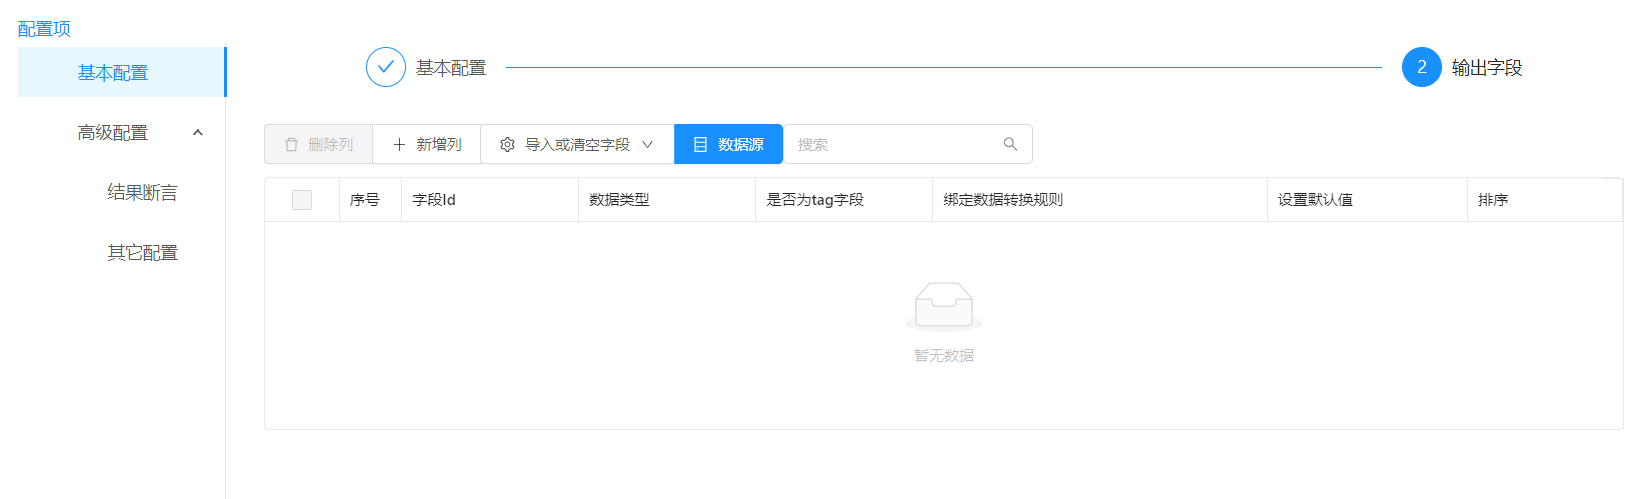1651x499 pixels.
Task: Open 其它配置 in the sidebar
Action: [142, 253]
